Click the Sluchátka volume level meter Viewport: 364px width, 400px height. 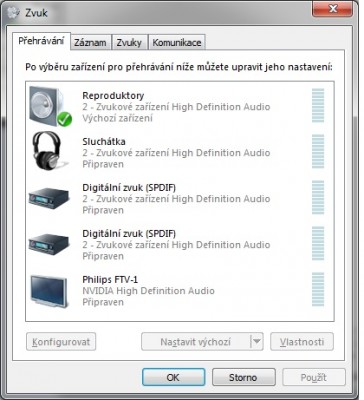318,151
